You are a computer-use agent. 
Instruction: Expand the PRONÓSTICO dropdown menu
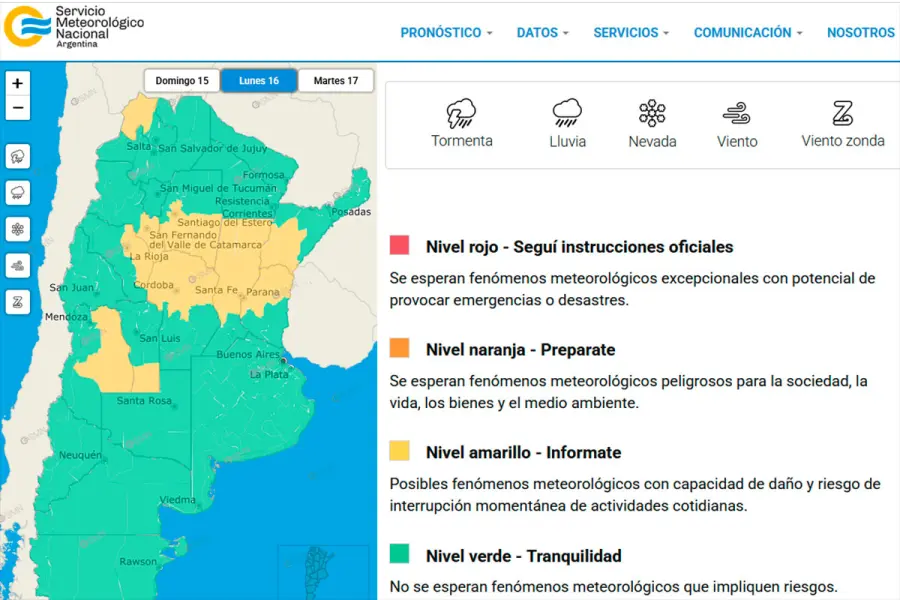point(446,33)
